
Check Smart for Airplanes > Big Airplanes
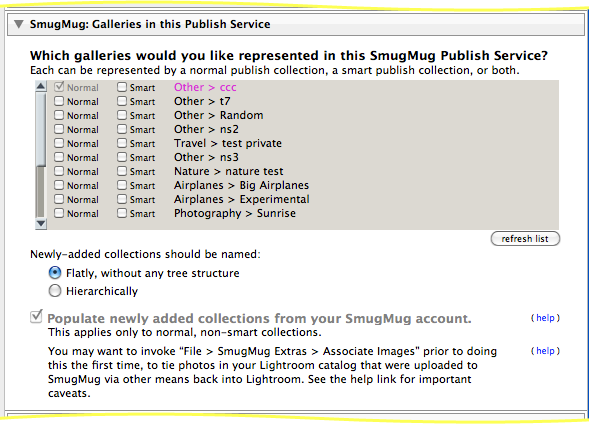pyautogui.click(x=122, y=185)
